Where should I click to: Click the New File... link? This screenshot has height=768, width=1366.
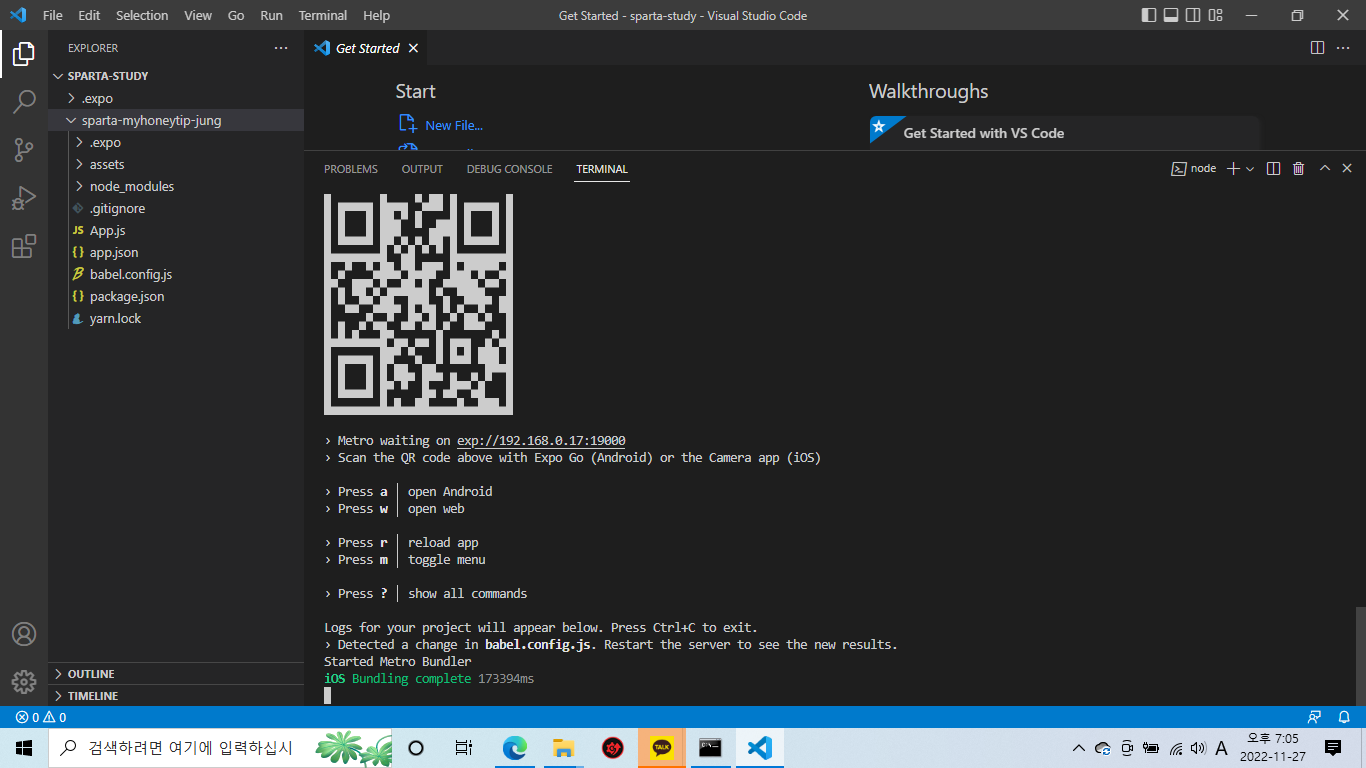pyautogui.click(x=454, y=125)
